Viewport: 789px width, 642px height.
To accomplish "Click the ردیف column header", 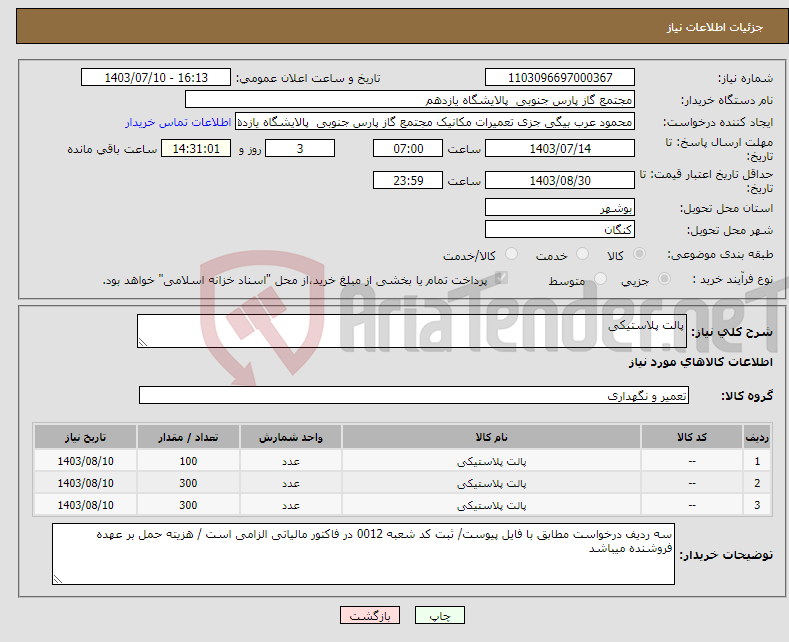I will coord(757,437).
